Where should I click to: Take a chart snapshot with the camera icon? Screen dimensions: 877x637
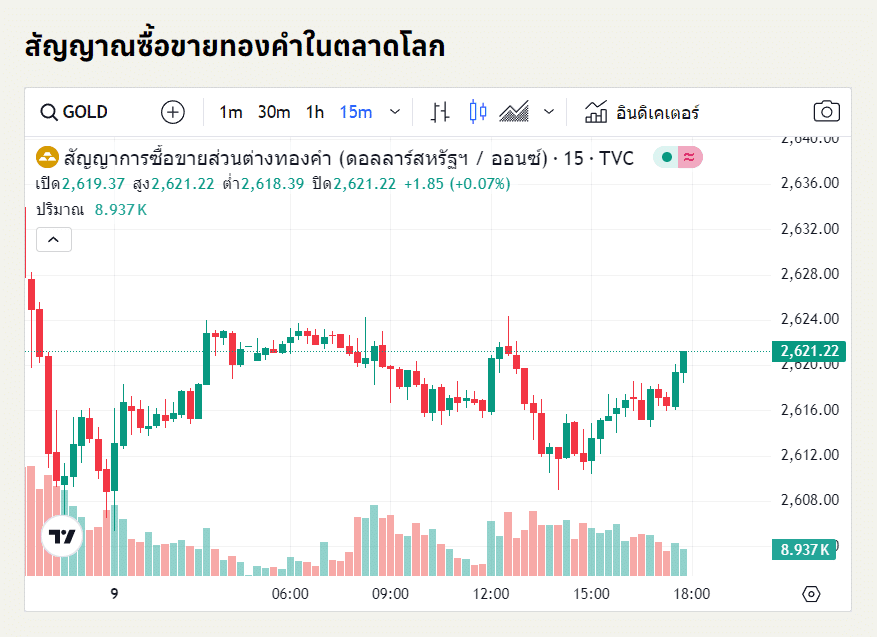pos(826,112)
